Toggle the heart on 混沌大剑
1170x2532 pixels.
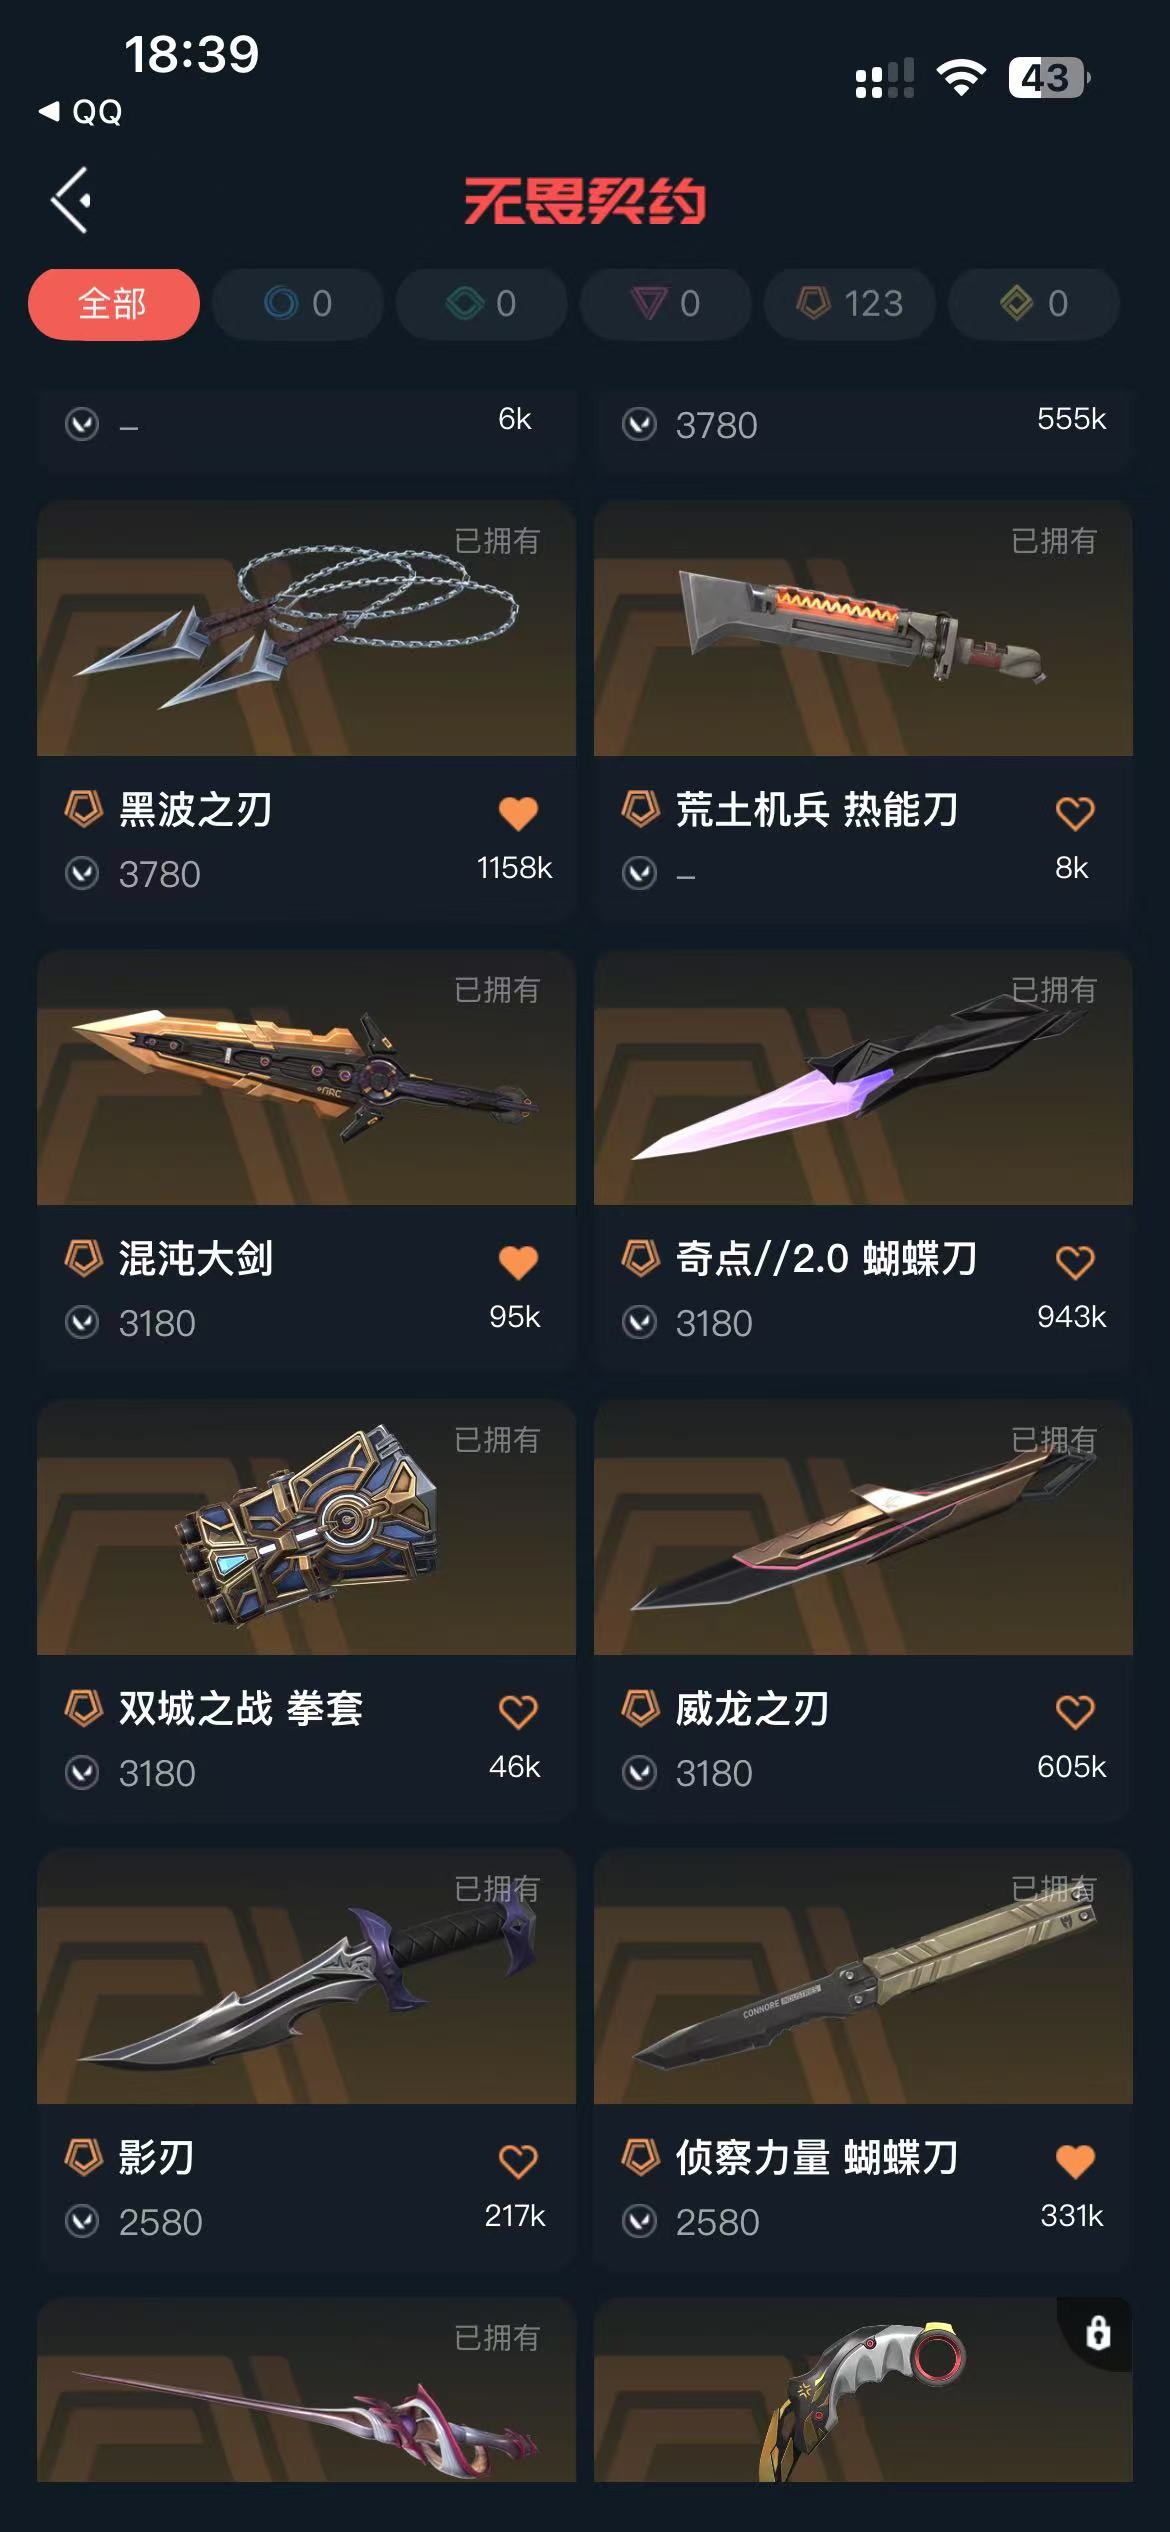(518, 1262)
